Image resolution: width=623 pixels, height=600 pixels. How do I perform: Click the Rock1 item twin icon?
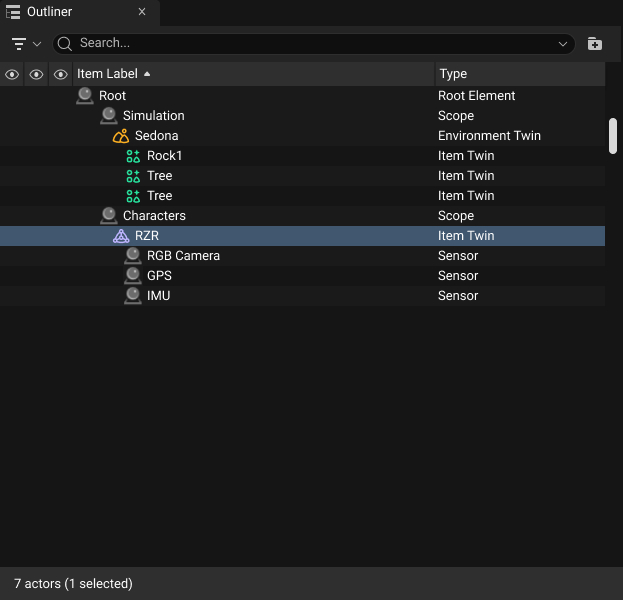tap(133, 156)
